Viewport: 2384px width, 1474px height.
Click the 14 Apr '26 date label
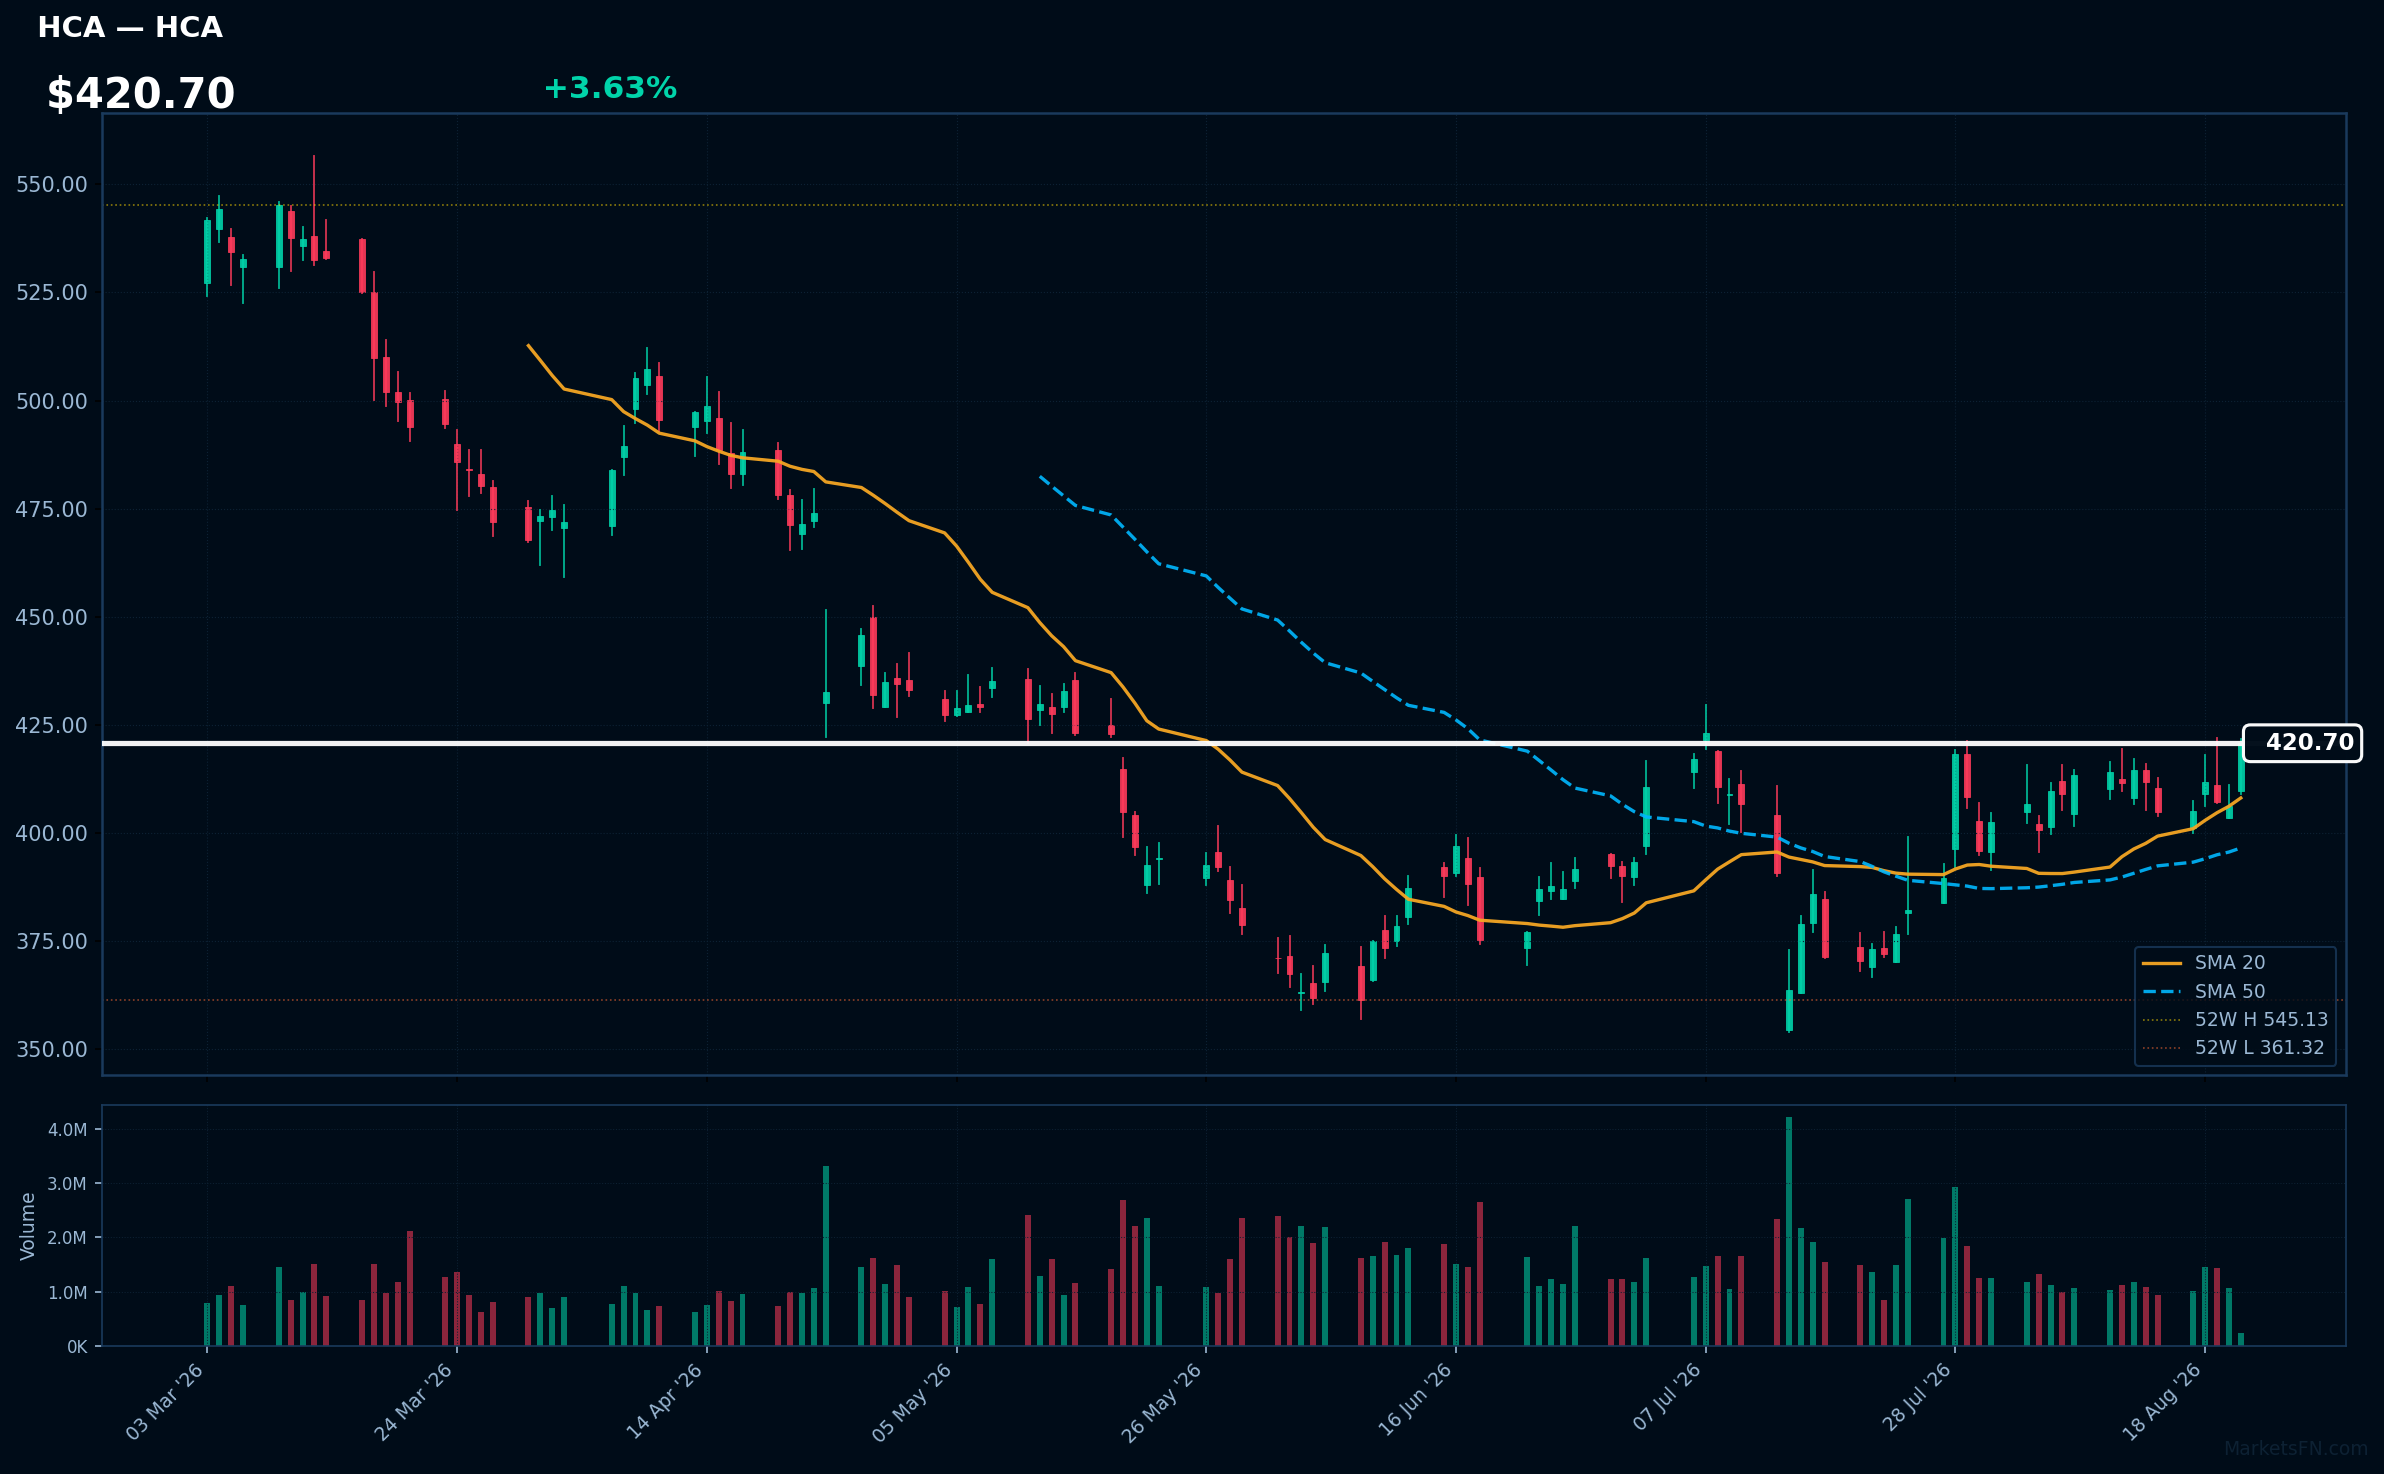(665, 1402)
